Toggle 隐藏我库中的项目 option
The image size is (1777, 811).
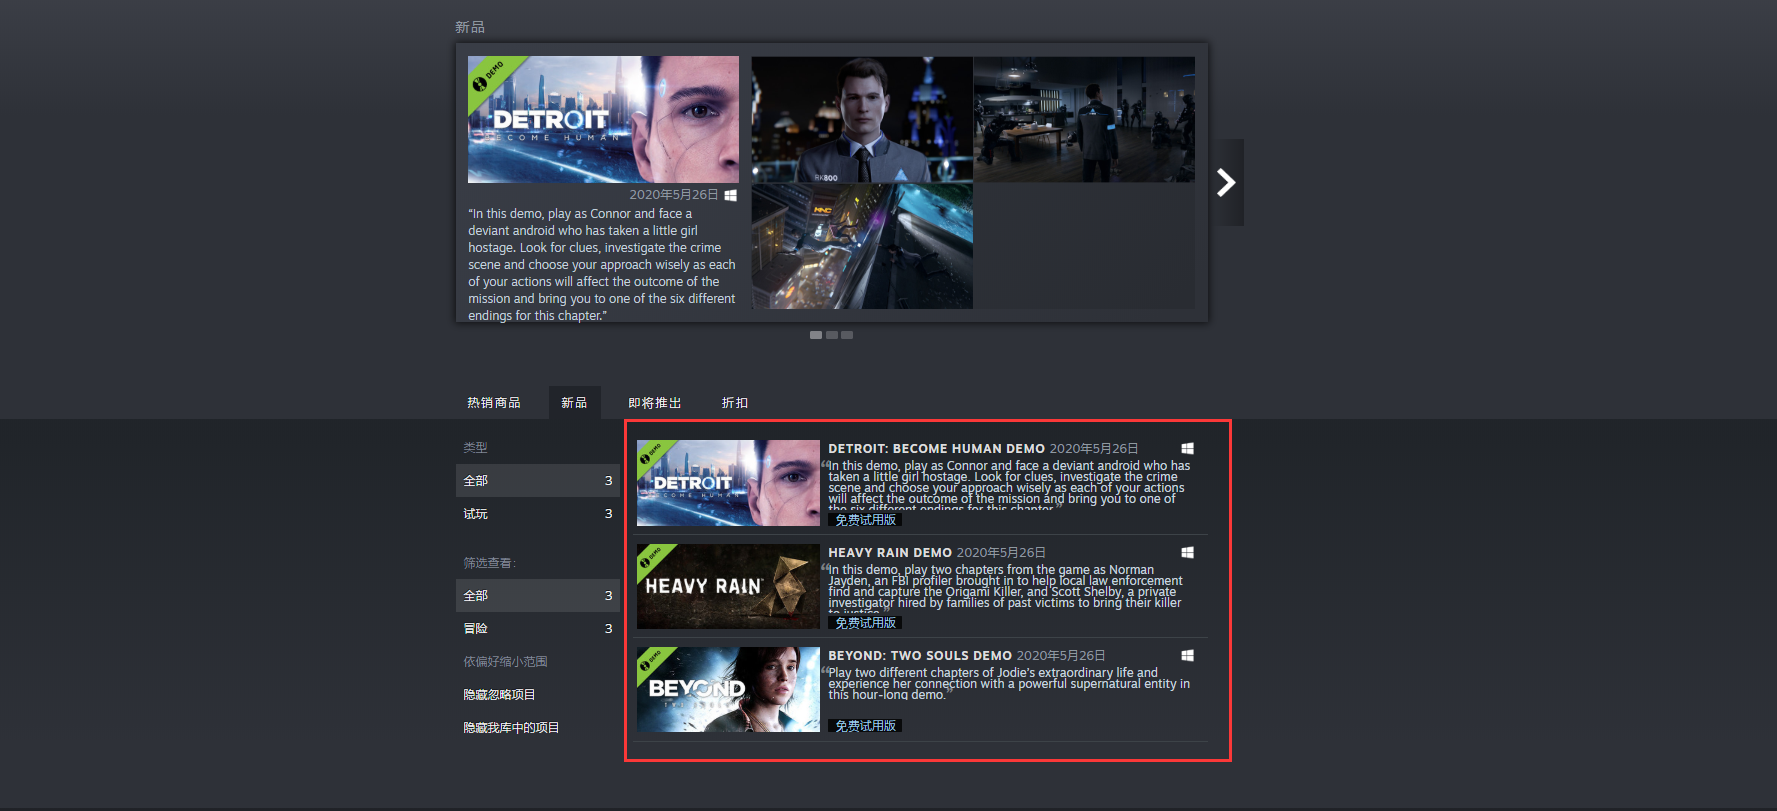[x=511, y=728]
